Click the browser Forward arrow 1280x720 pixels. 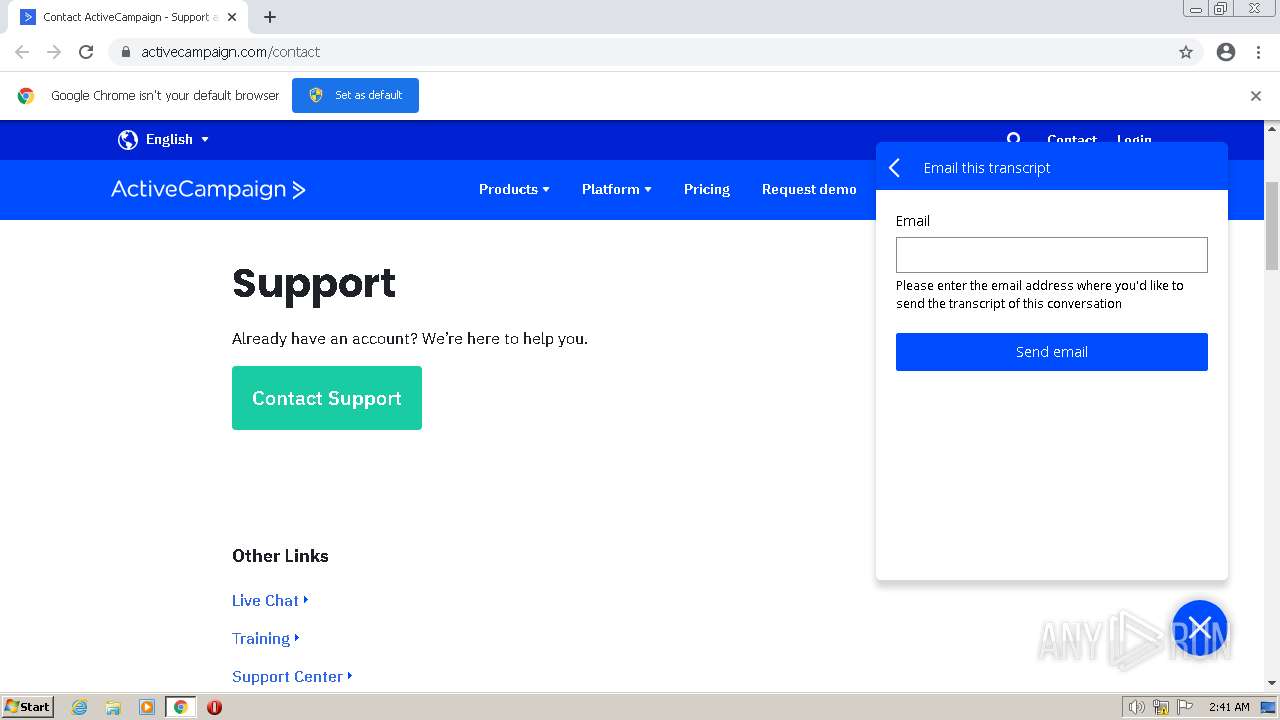pos(54,52)
